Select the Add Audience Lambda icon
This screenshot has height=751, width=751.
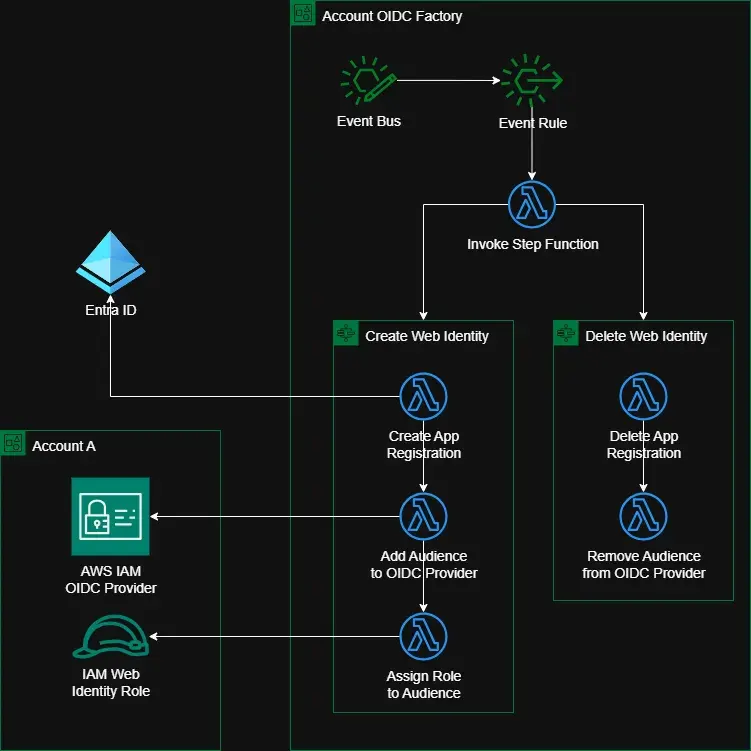(423, 516)
